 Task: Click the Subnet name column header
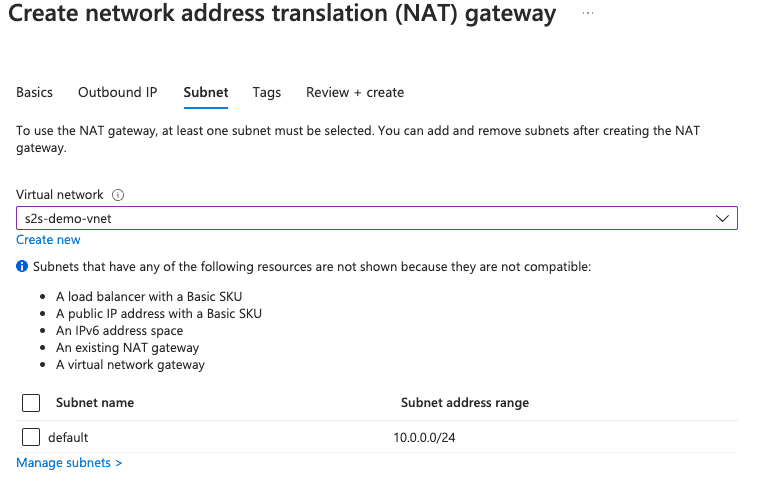pos(95,403)
